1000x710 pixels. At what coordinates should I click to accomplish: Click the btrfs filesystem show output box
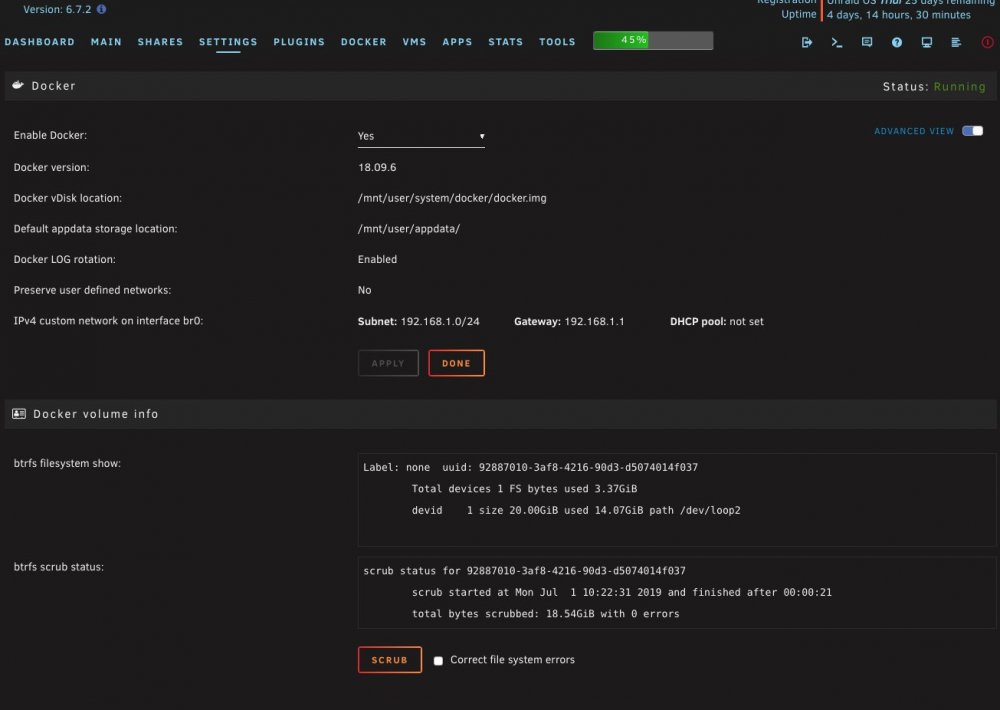(677, 499)
